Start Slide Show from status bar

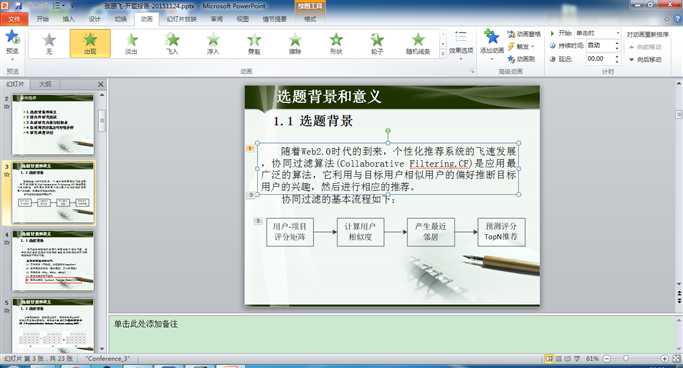point(577,358)
